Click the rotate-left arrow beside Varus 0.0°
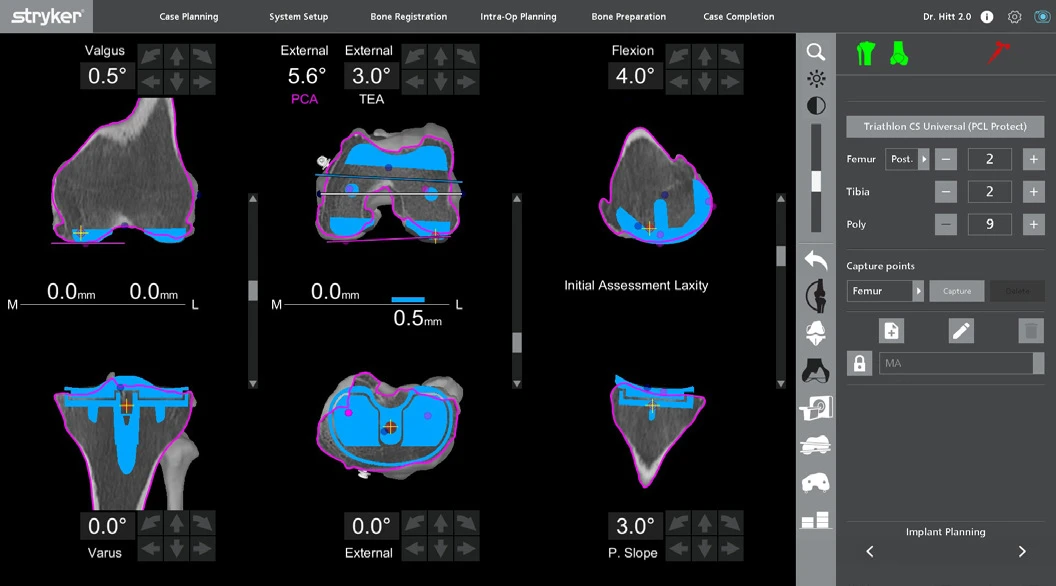Viewport: 1056px width, 586px height. pyautogui.click(x=151, y=523)
